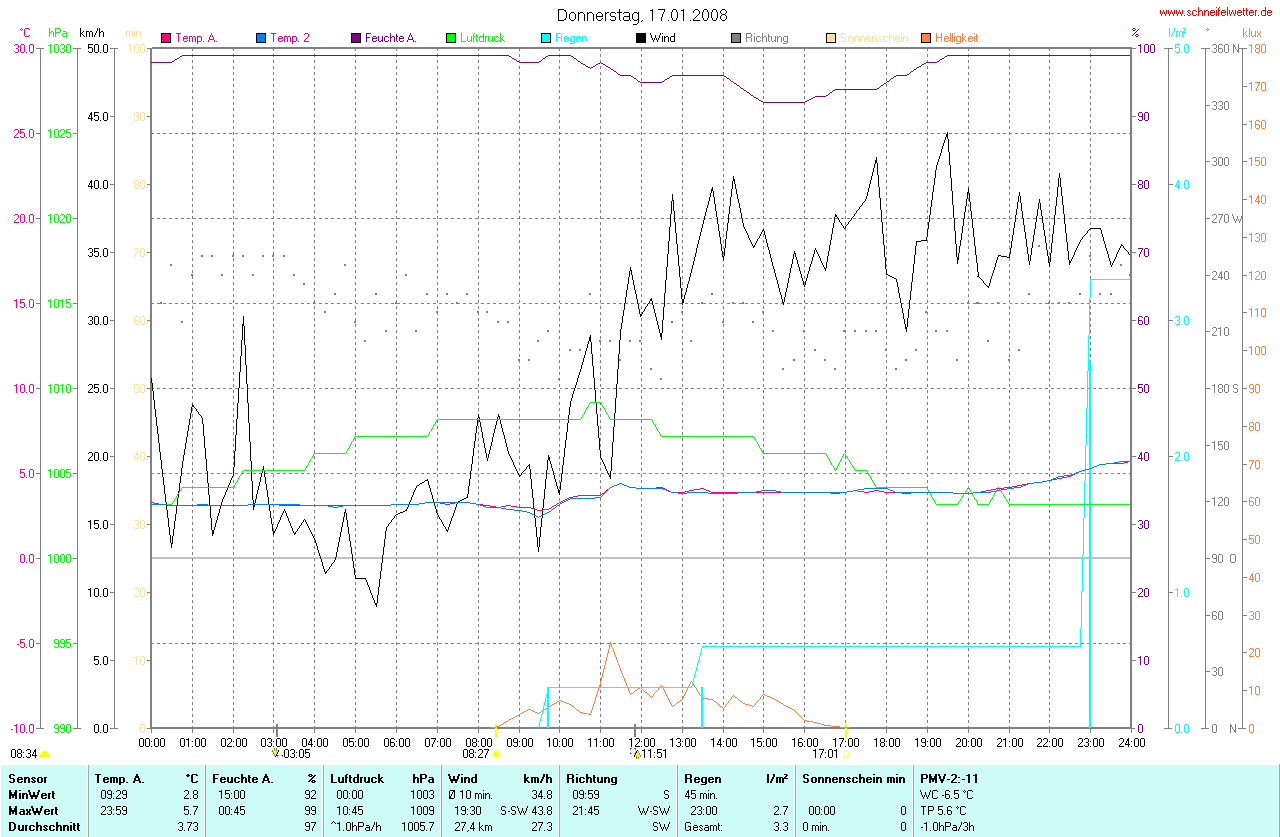Click the '12:00' time axis label
Image resolution: width=1280 pixels, height=837 pixels.
(x=642, y=743)
